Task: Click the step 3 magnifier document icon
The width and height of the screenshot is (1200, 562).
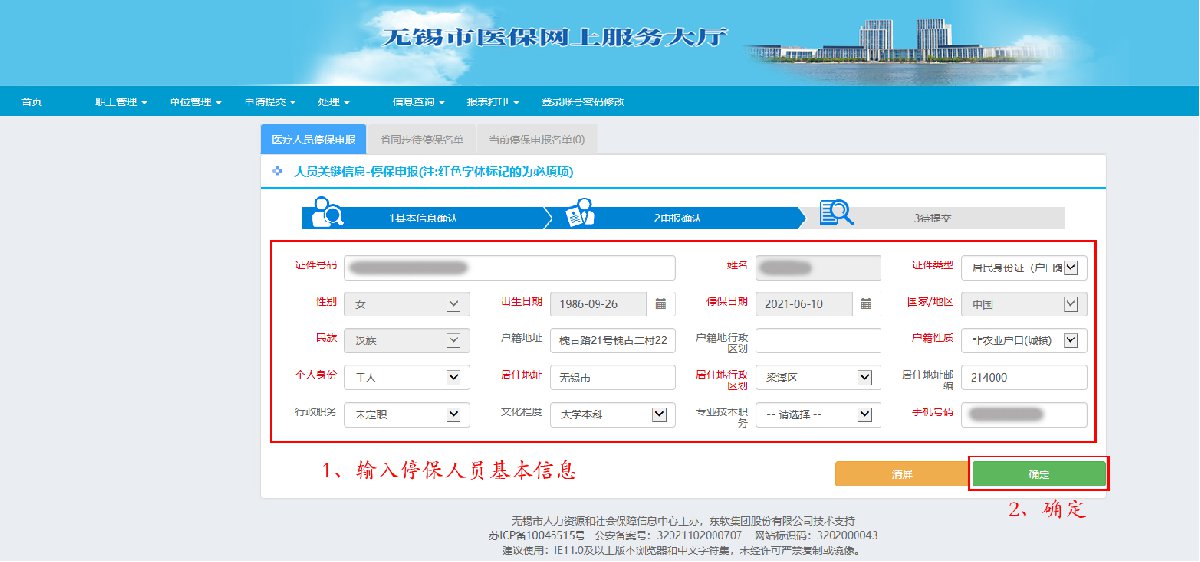Action: pos(835,212)
